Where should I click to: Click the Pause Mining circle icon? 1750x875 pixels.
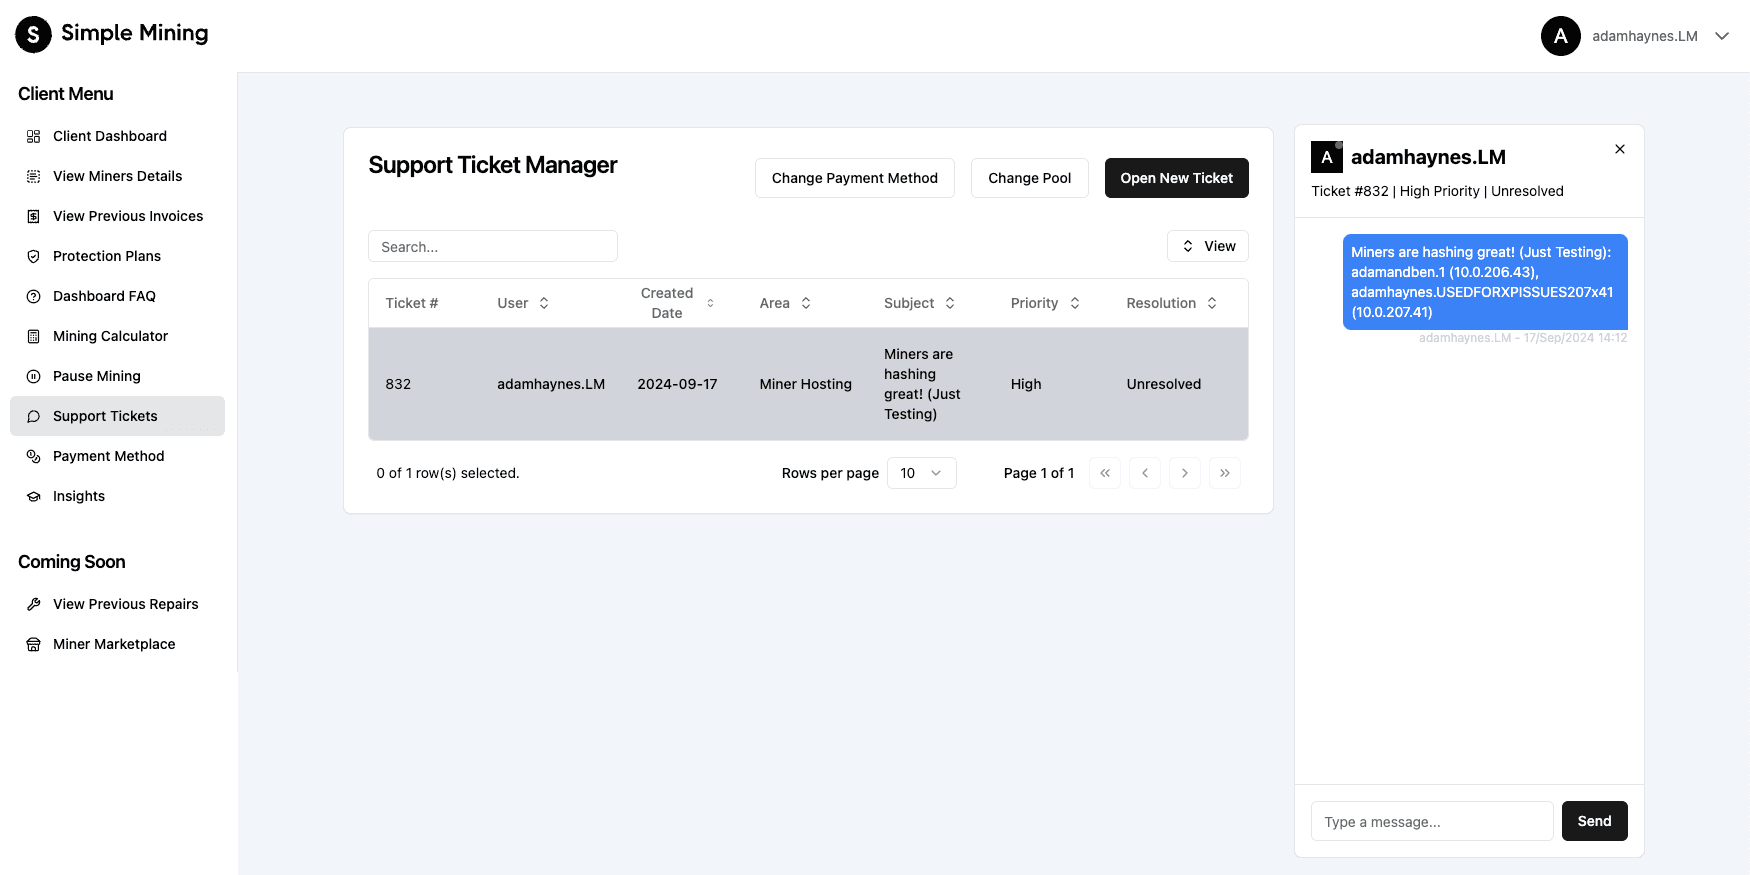[x=33, y=376]
